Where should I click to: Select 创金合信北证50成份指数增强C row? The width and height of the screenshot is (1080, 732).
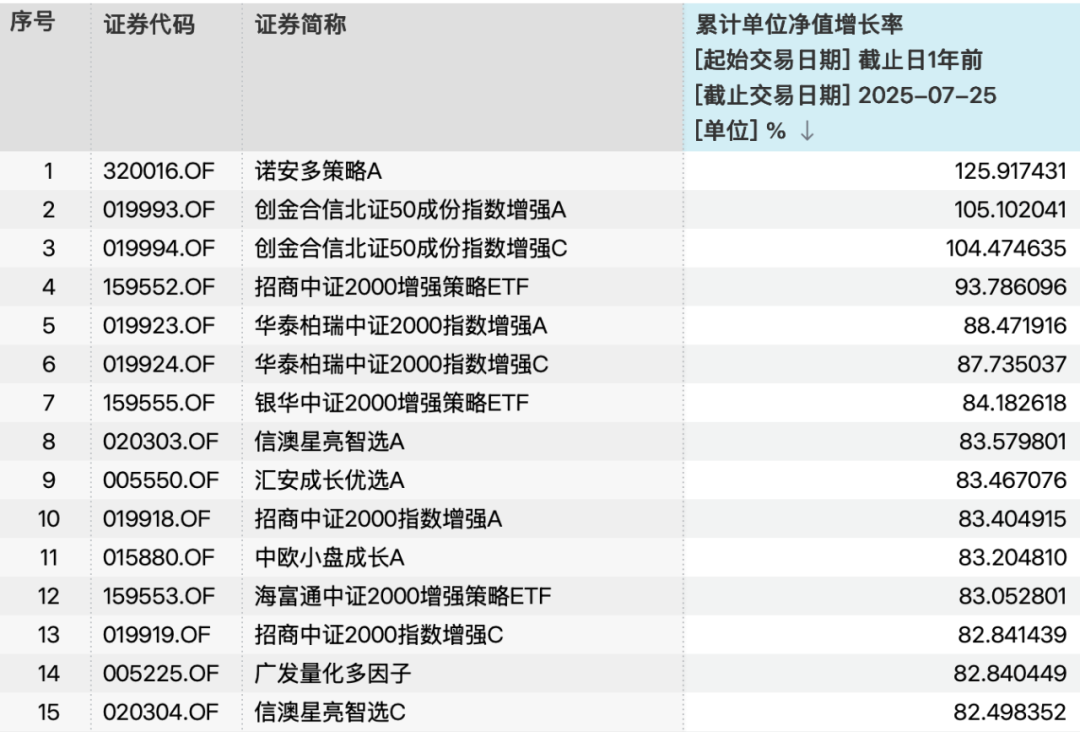[x=410, y=248]
